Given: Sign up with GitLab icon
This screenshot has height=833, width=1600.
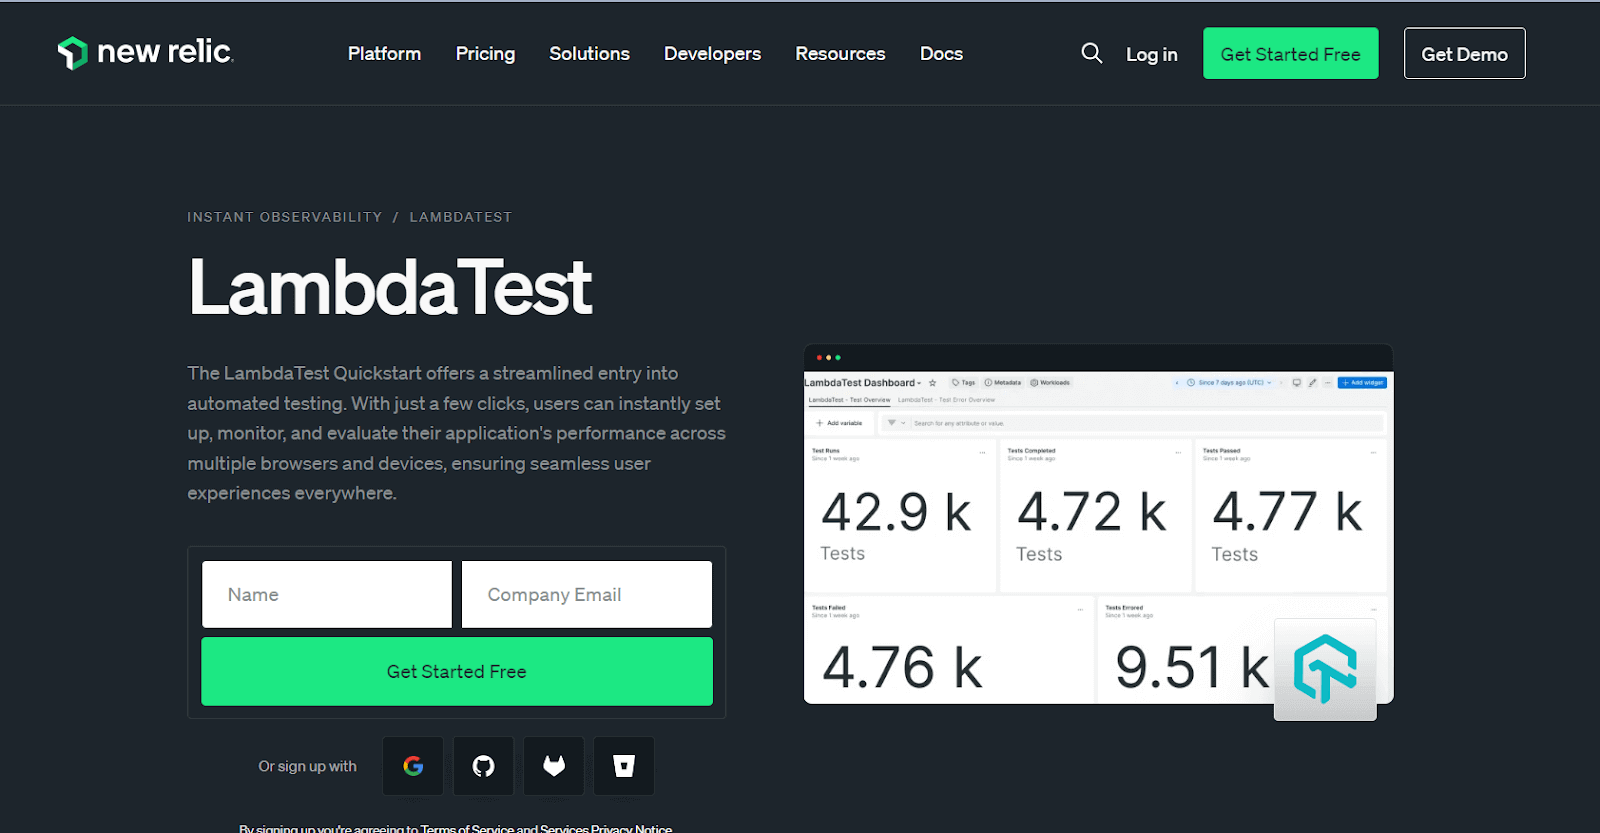Looking at the screenshot, I should (x=554, y=766).
